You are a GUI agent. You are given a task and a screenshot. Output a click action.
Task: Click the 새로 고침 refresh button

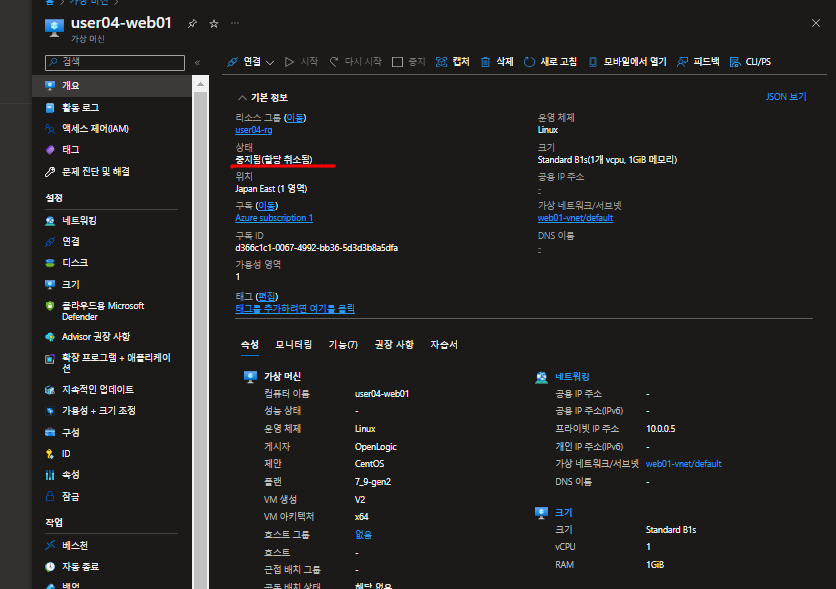coord(550,62)
